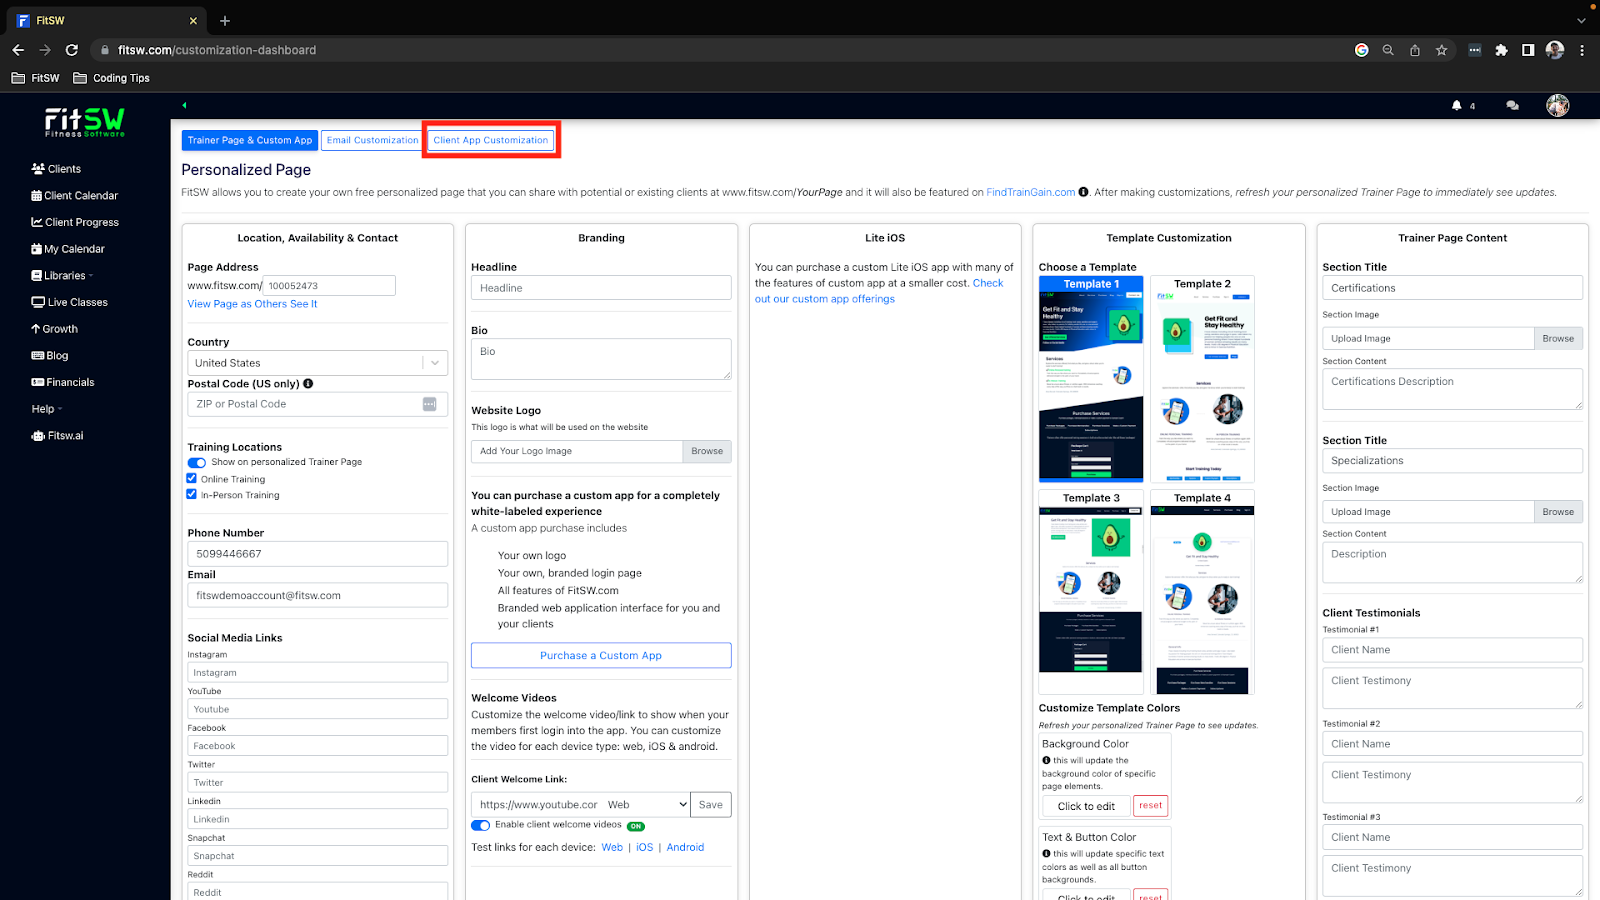This screenshot has height=900, width=1600.
Task: Choose the Template 1 thumbnail
Action: [1091, 379]
